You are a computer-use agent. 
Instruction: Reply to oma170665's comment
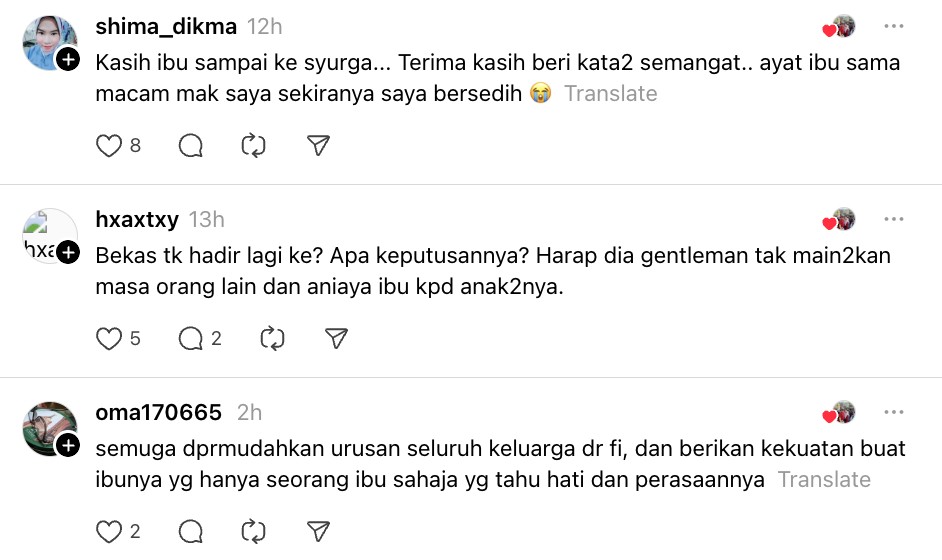pos(190,531)
